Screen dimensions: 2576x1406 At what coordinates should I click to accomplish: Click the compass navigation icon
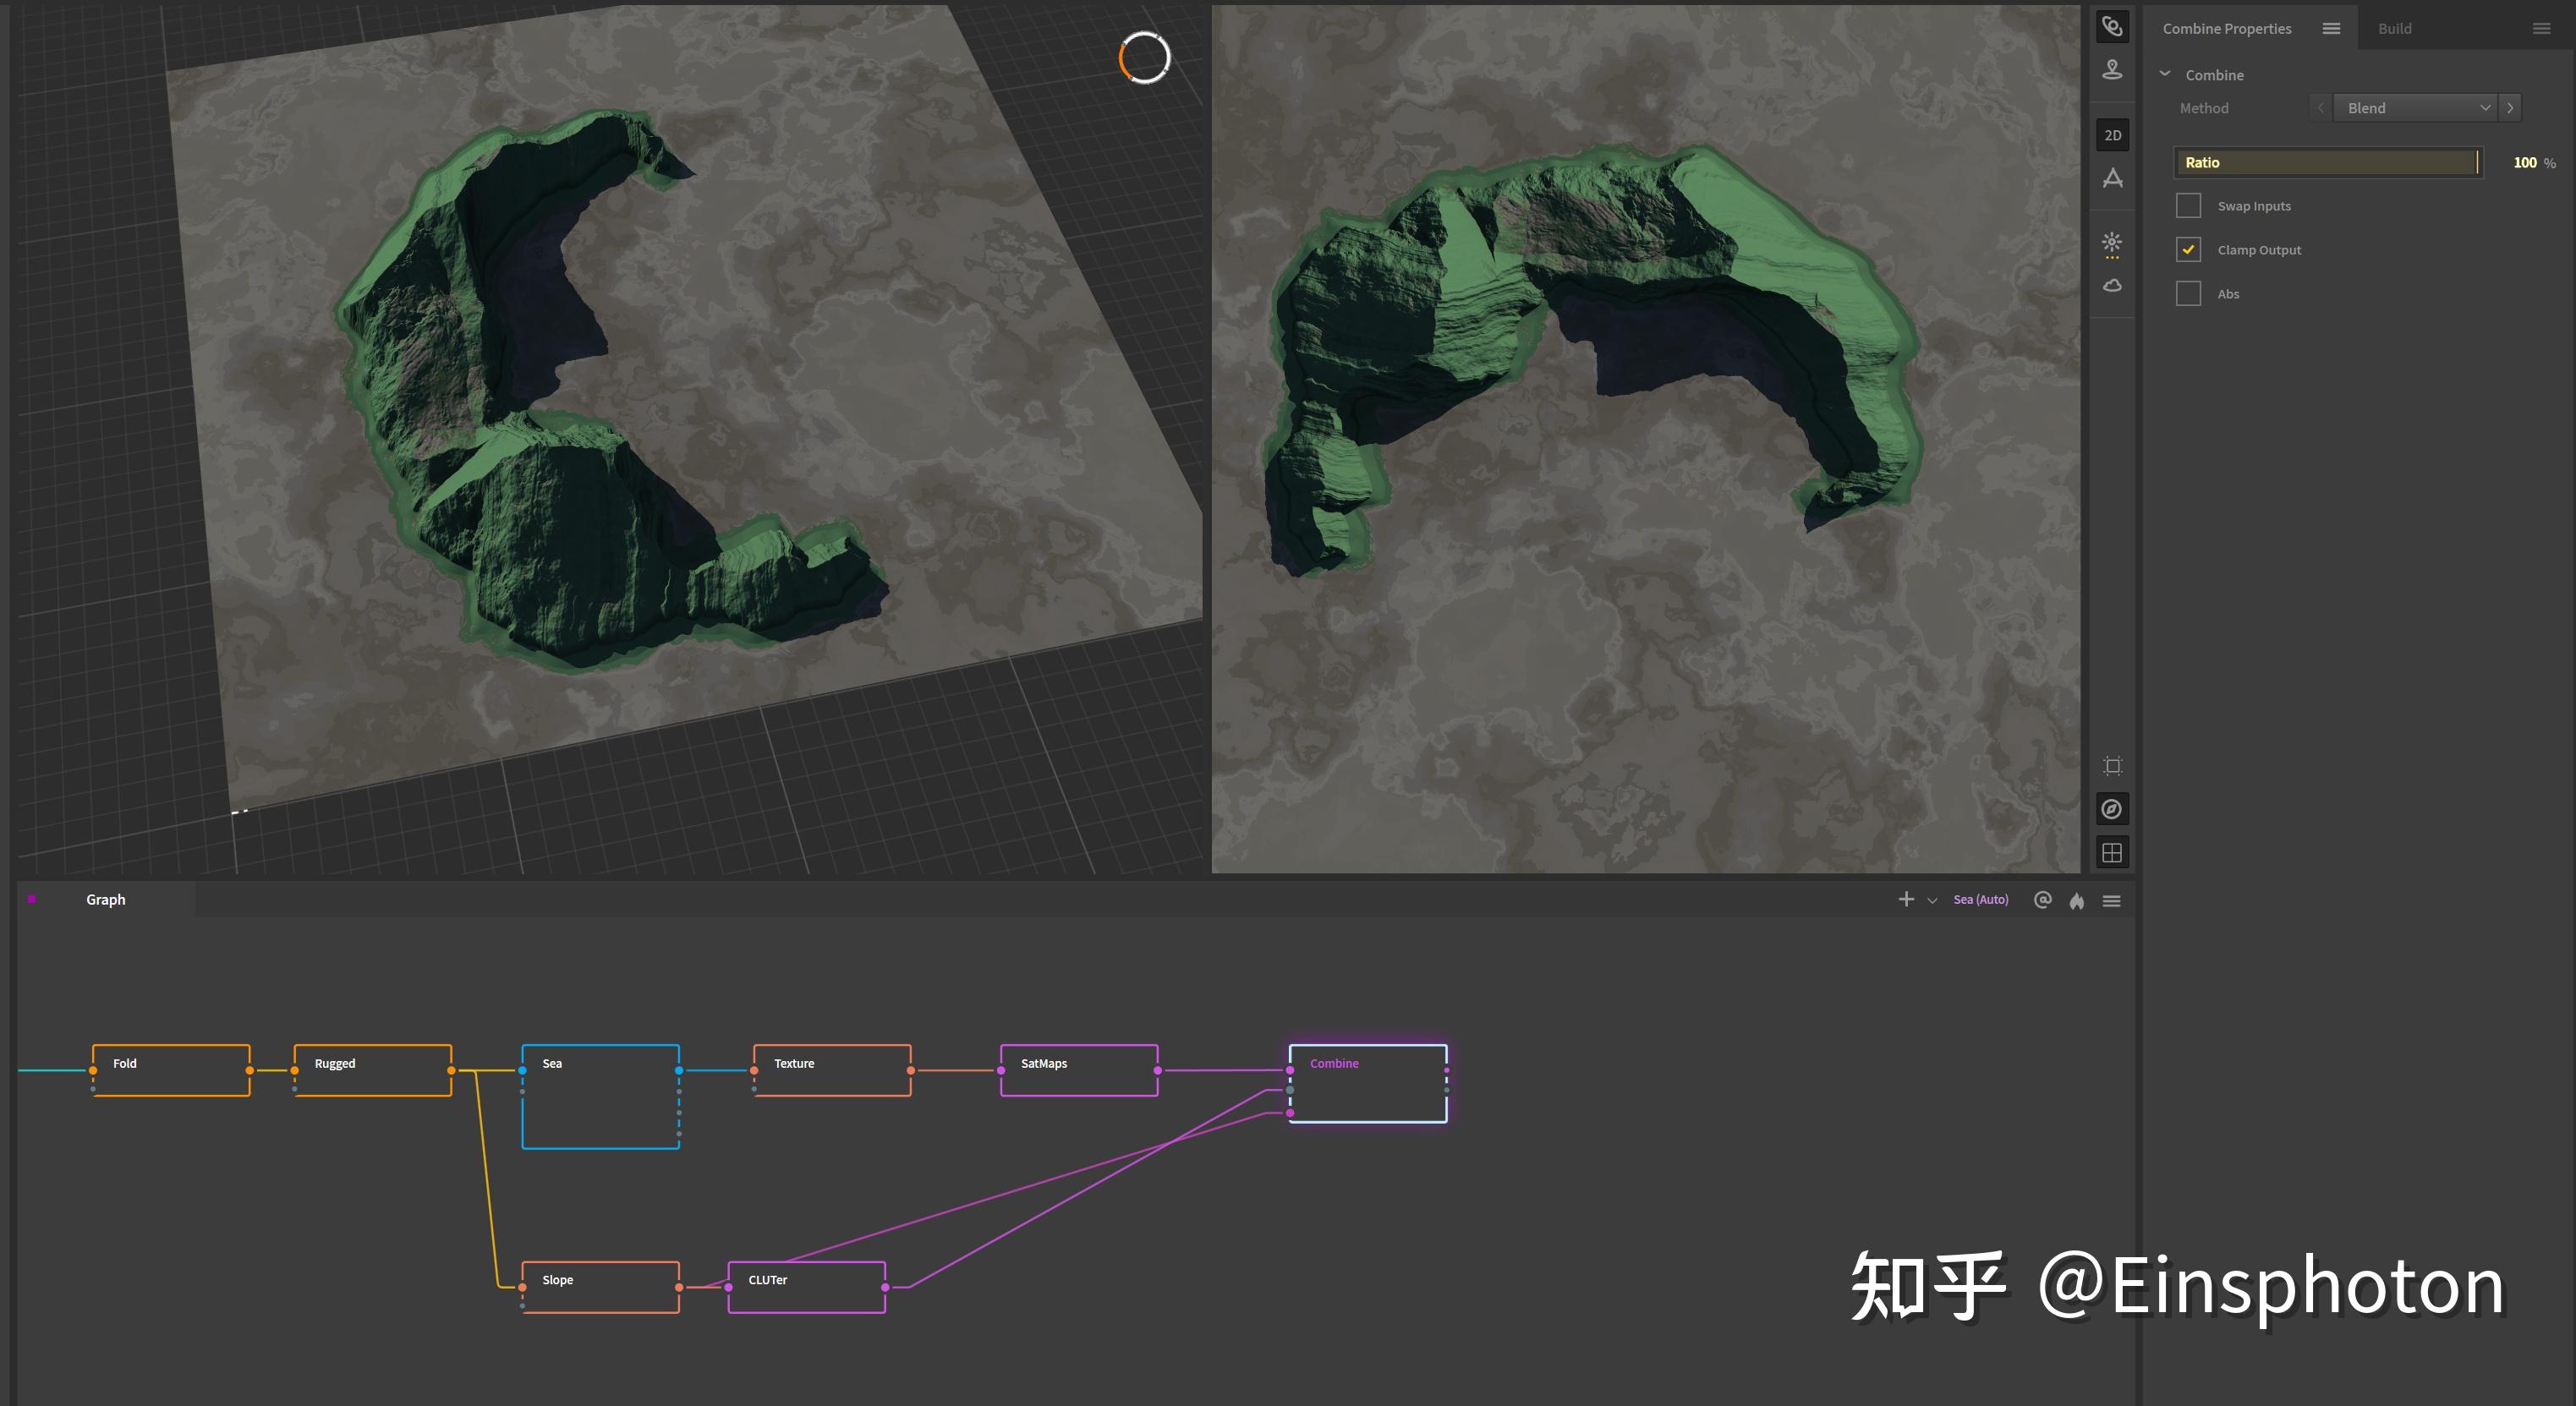pyautogui.click(x=2111, y=809)
